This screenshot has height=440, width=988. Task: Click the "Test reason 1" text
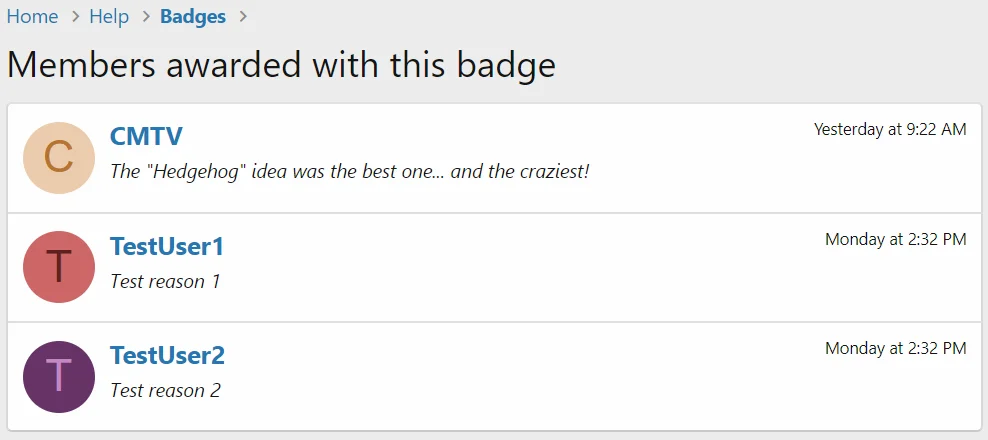165,281
